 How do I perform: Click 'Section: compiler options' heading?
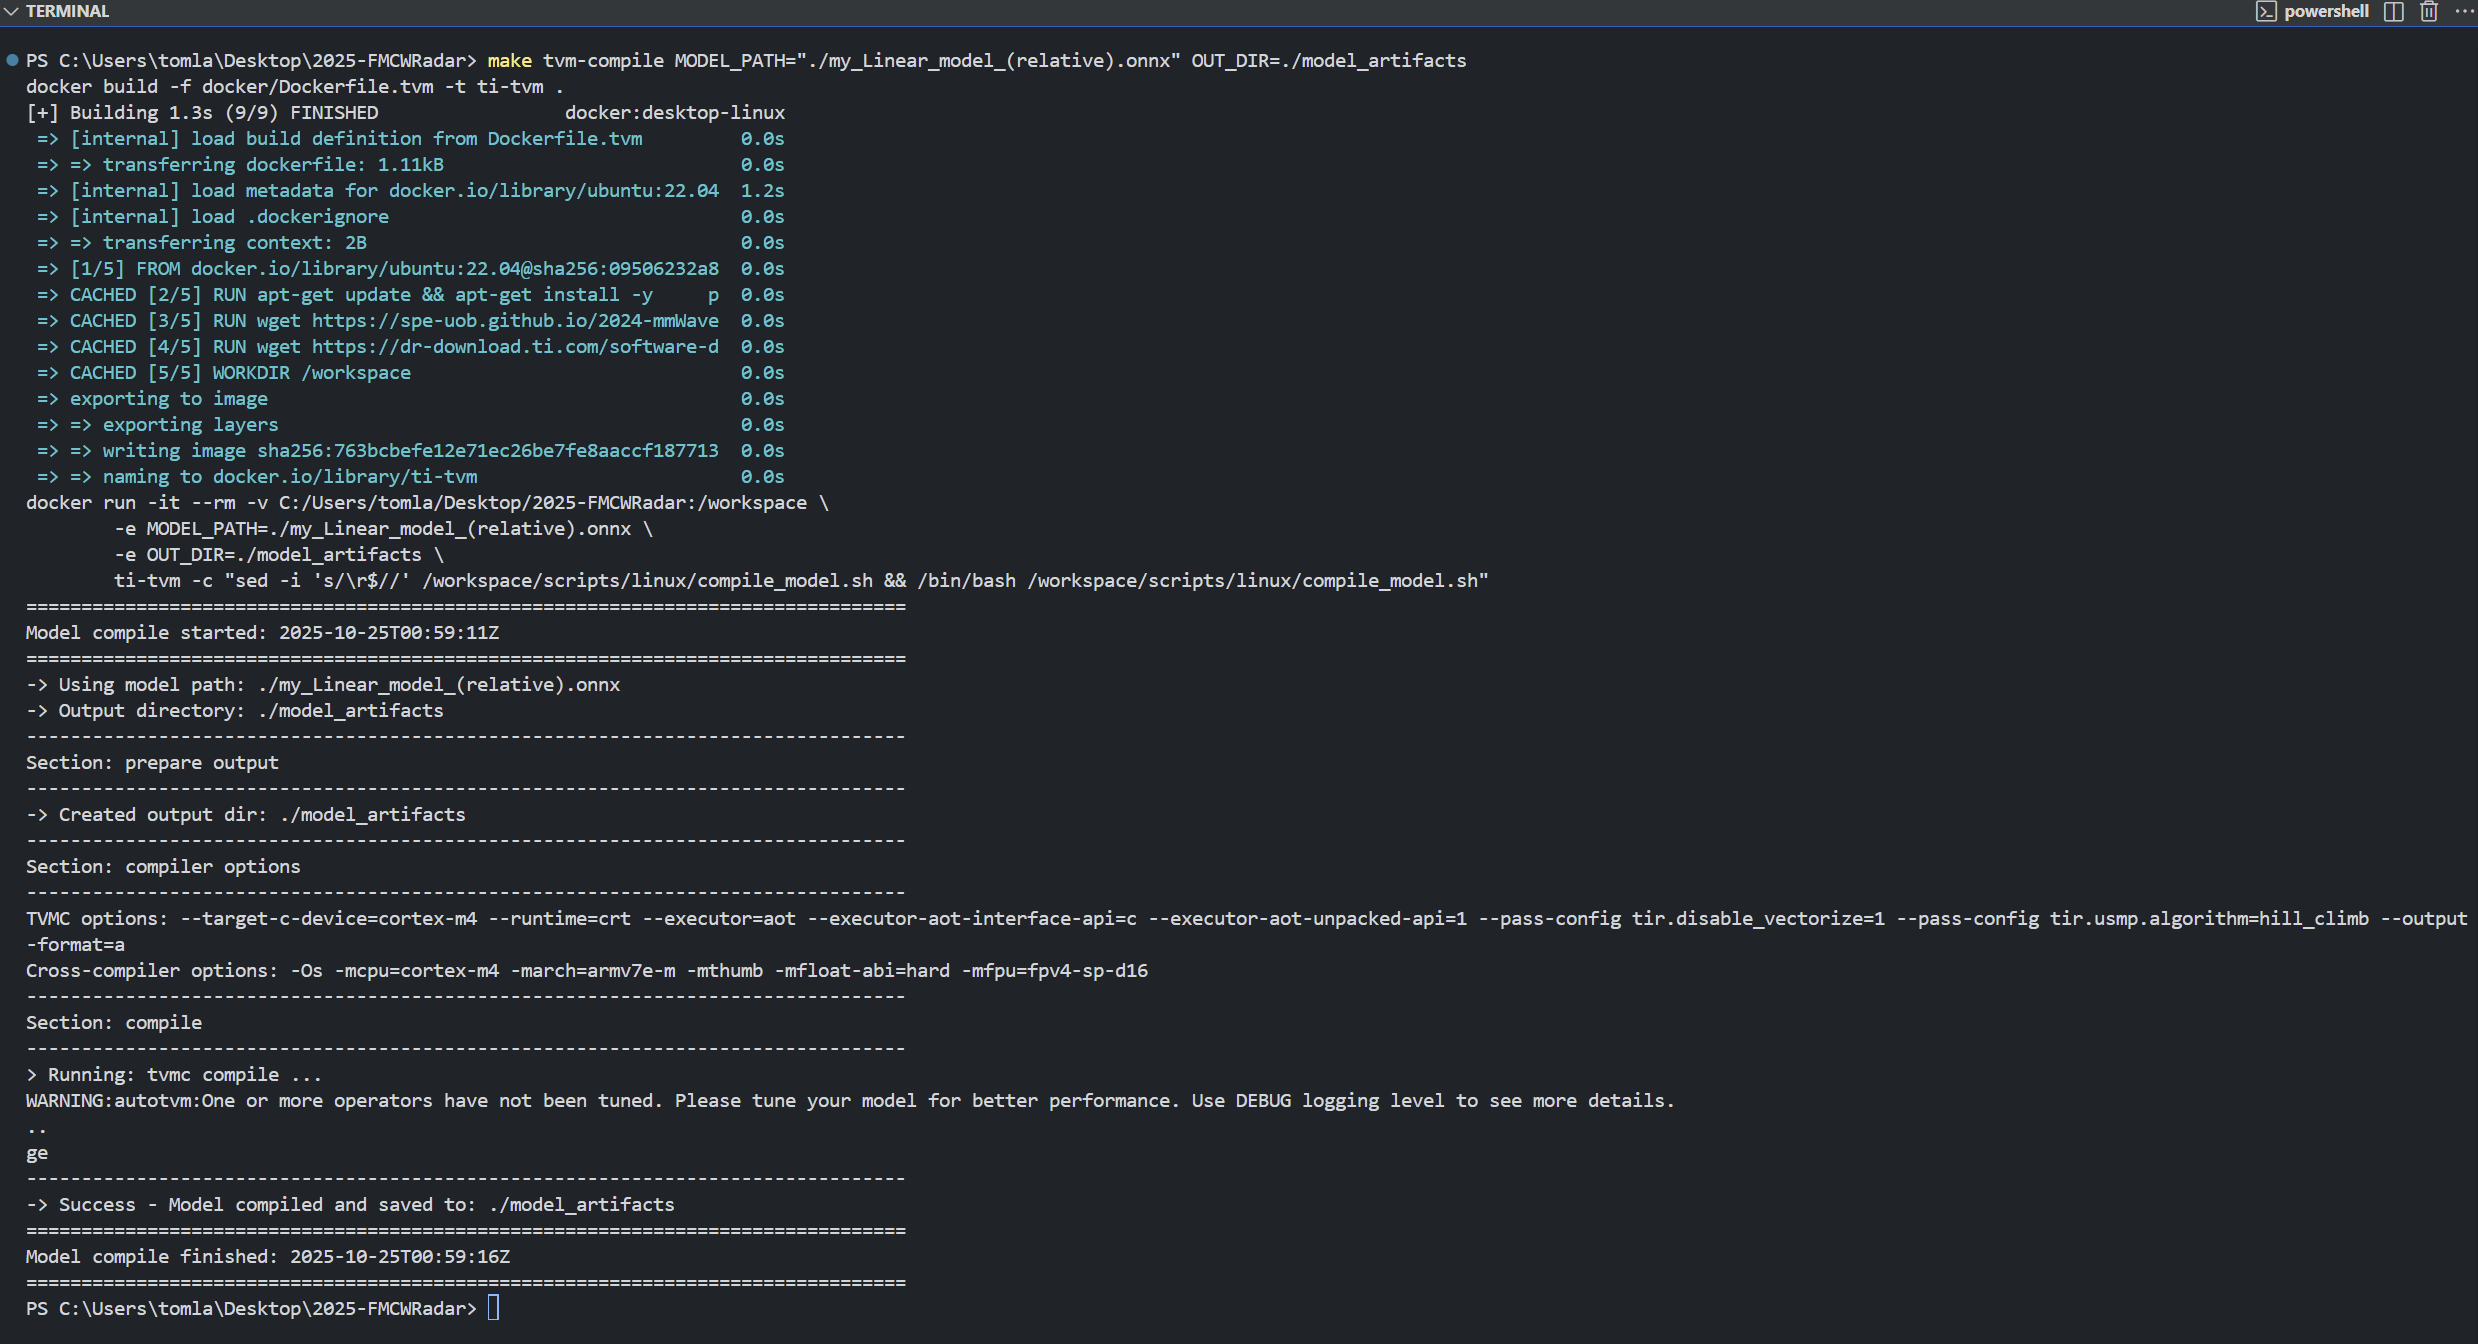[163, 866]
